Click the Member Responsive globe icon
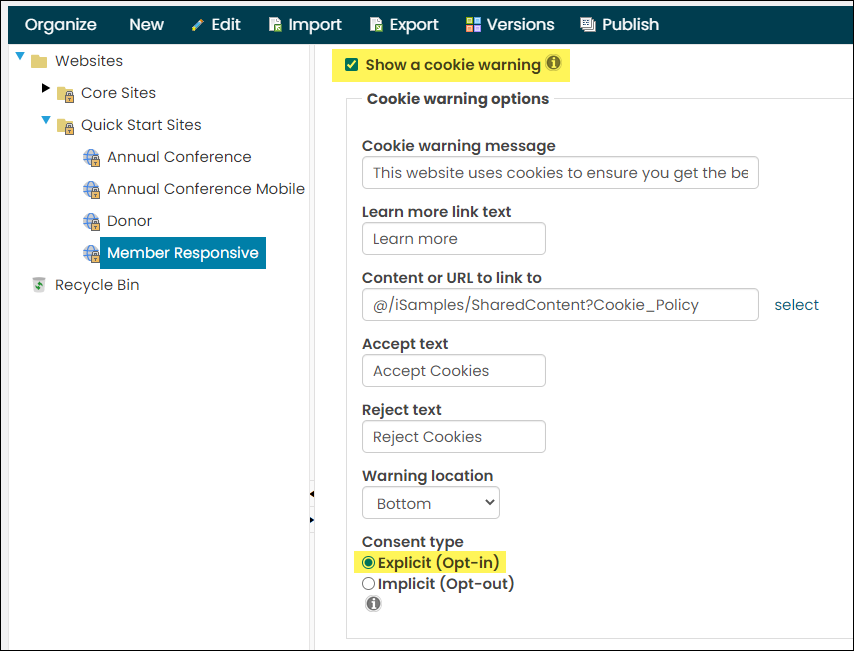The height and width of the screenshot is (651, 854). point(91,253)
